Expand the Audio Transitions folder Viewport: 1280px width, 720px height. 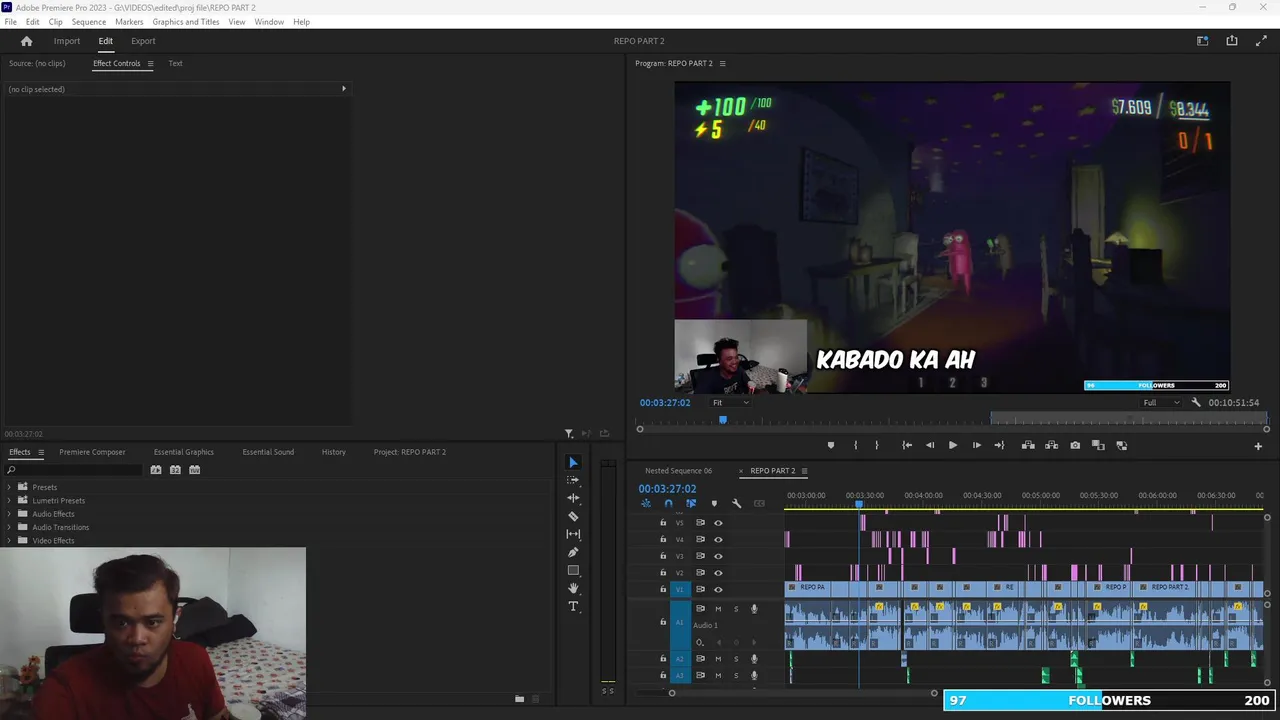(9, 527)
